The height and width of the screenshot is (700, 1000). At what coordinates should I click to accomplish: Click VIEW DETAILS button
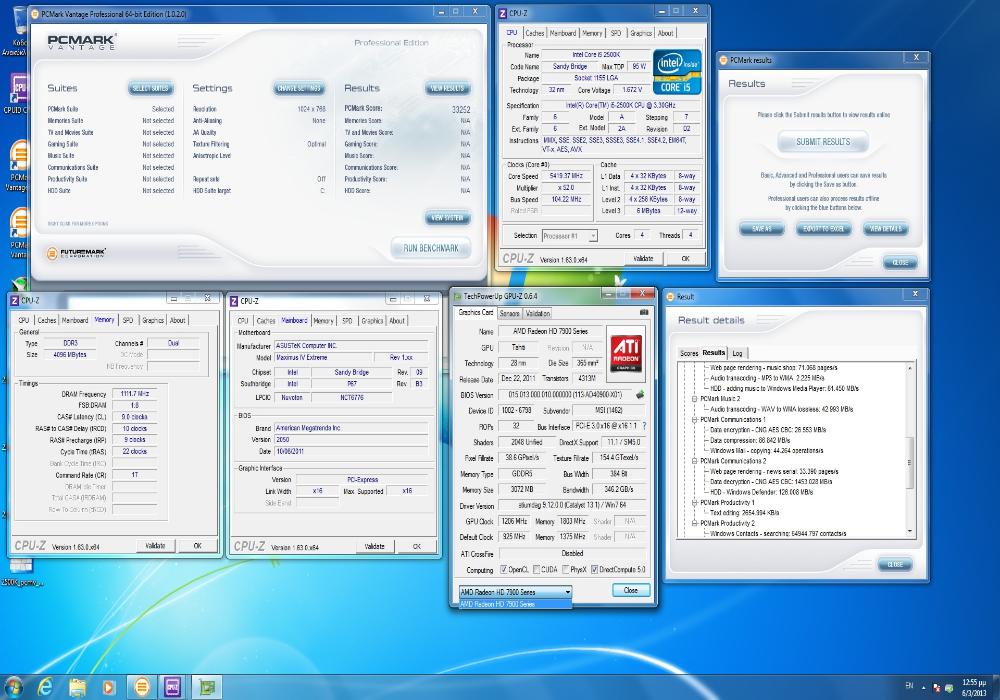point(885,228)
